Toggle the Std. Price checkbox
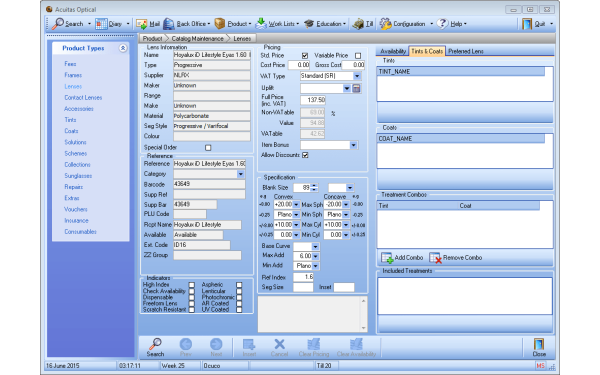This screenshot has width=600, height=375. point(305,55)
